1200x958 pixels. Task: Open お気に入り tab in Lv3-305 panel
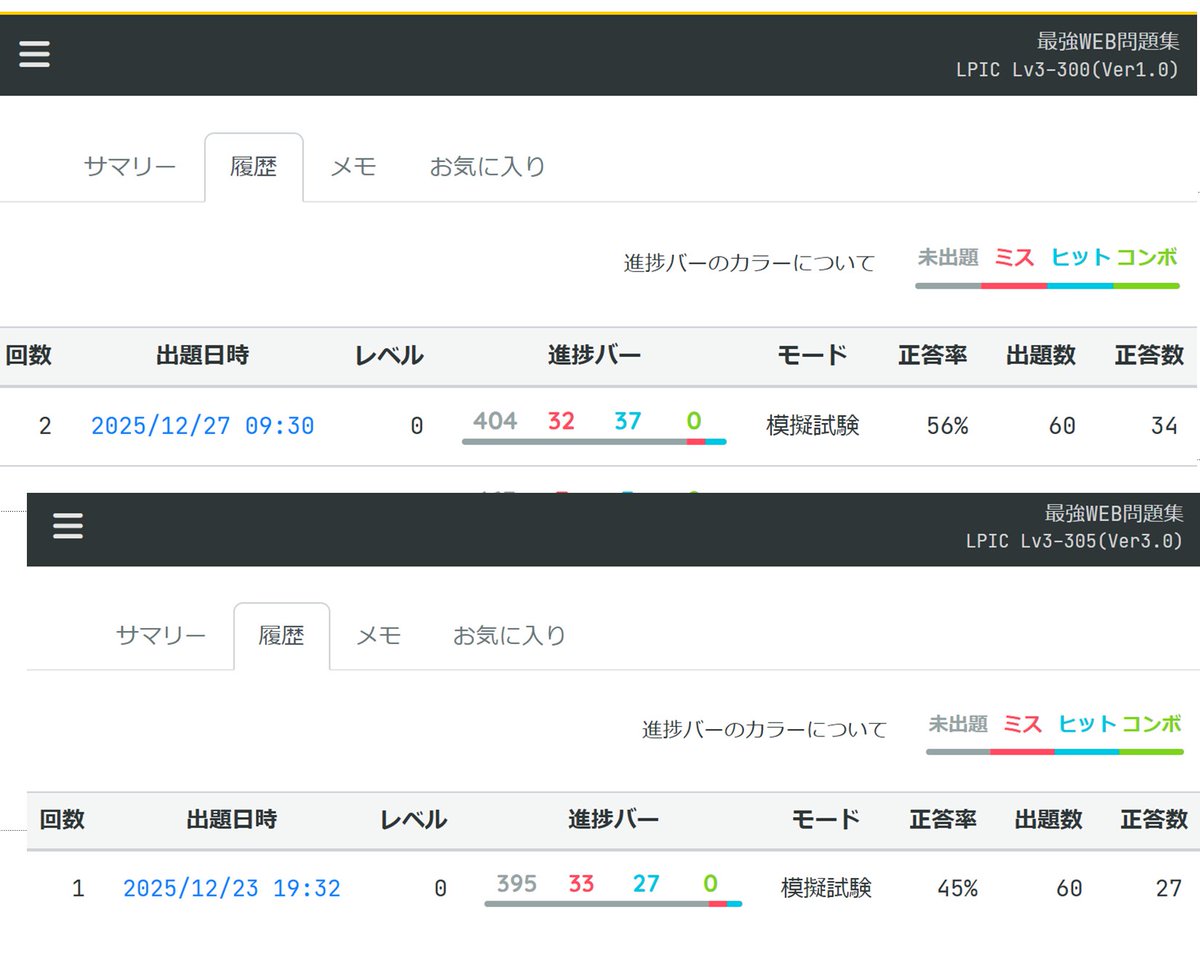(x=510, y=635)
